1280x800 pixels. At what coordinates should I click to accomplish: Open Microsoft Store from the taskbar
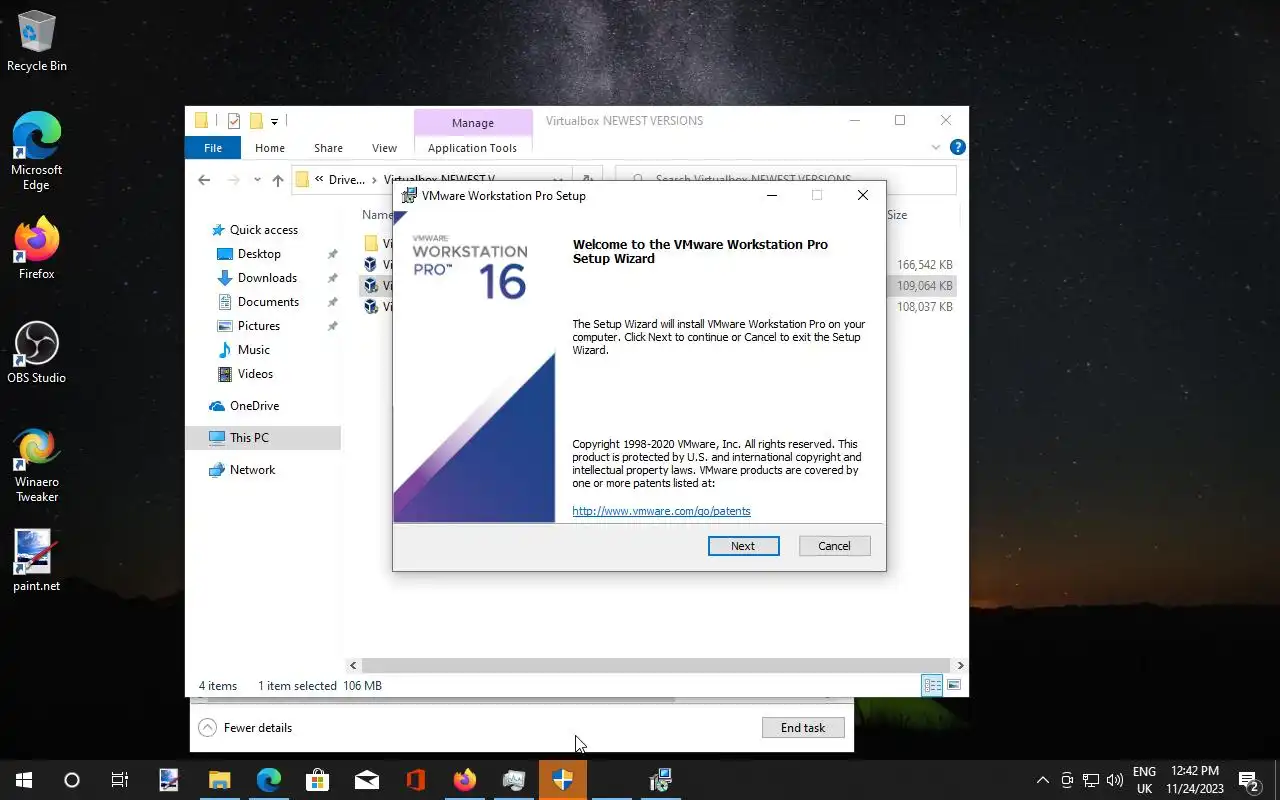click(x=317, y=780)
